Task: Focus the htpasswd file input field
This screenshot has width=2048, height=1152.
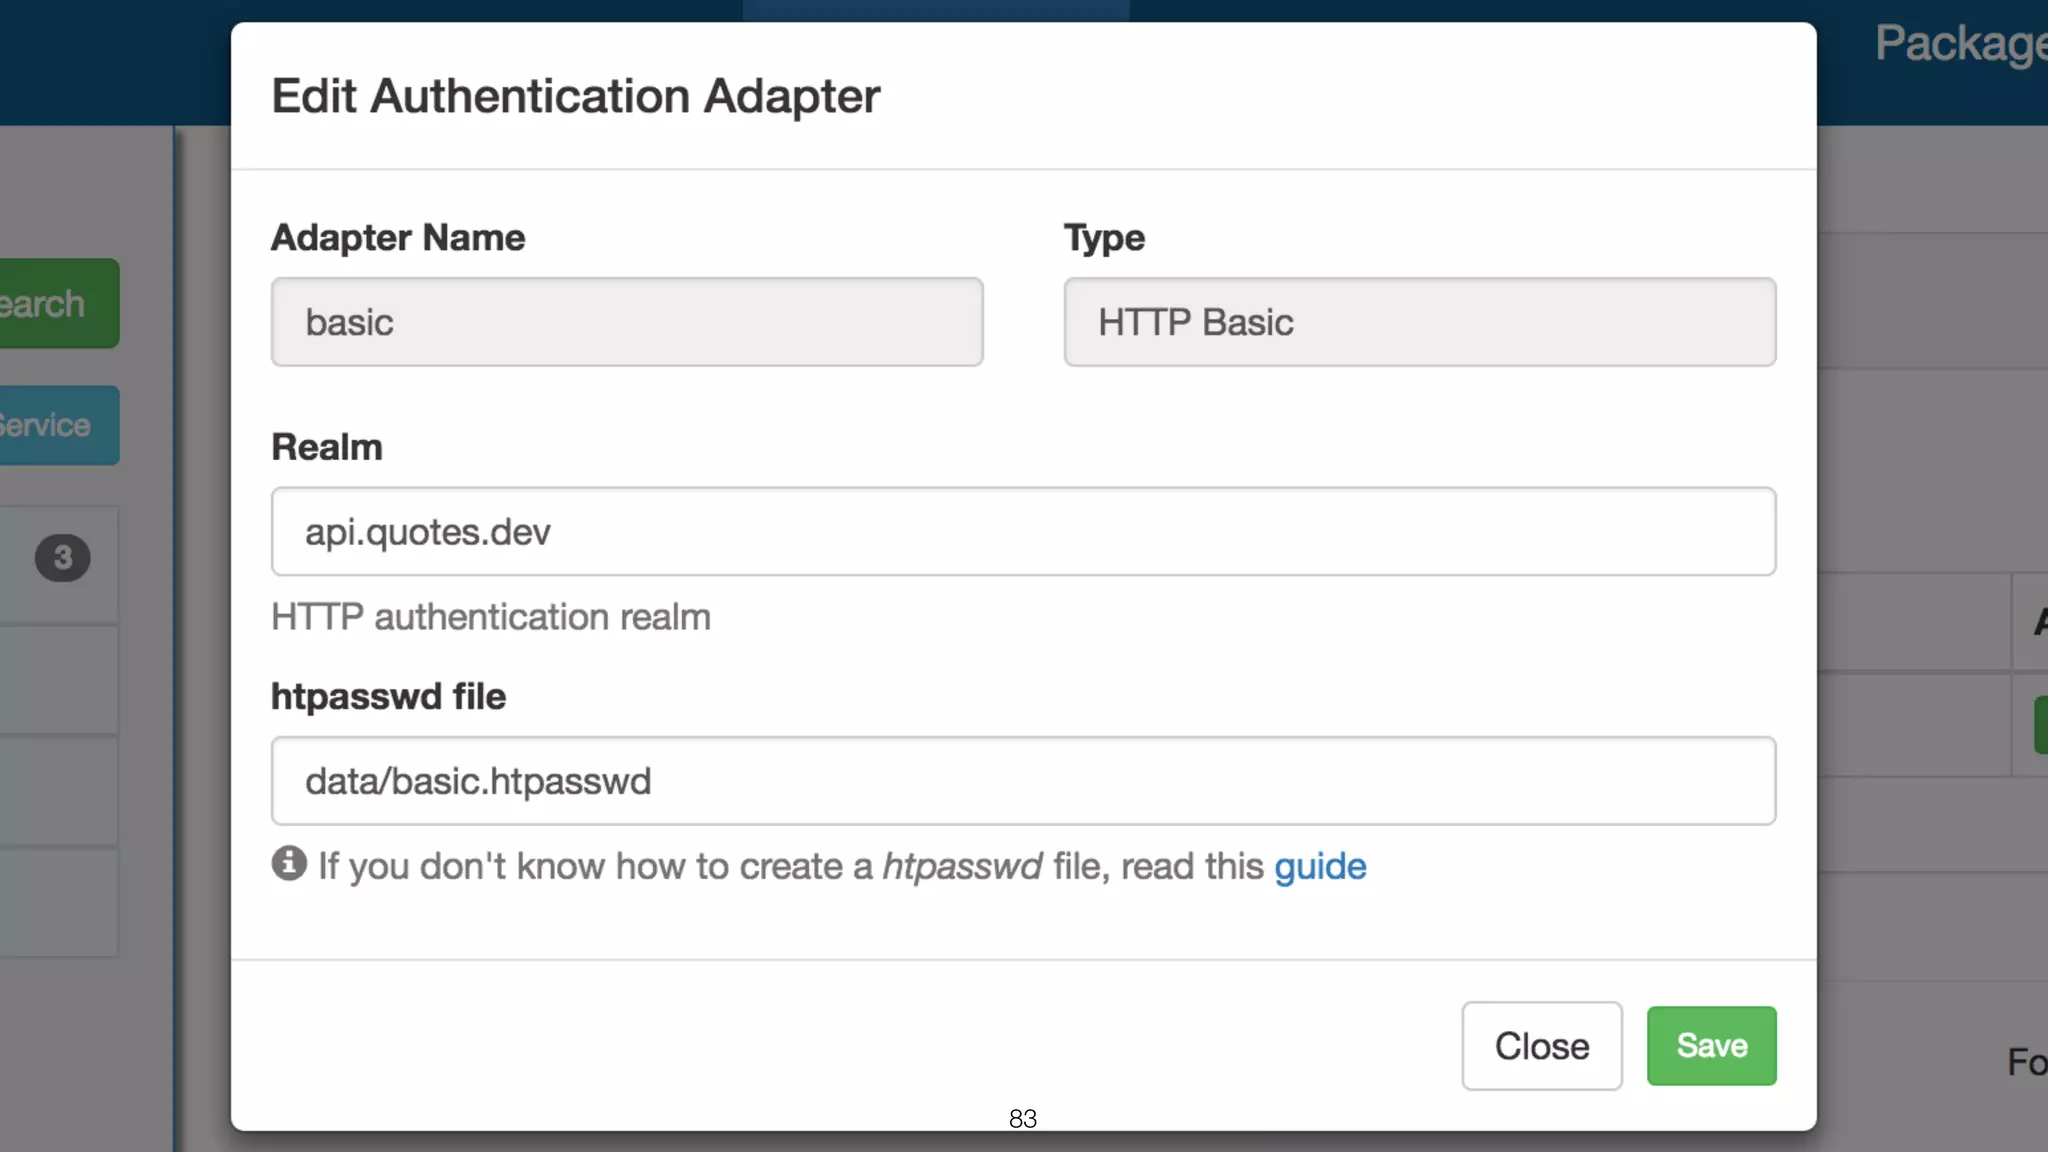Action: [1023, 781]
